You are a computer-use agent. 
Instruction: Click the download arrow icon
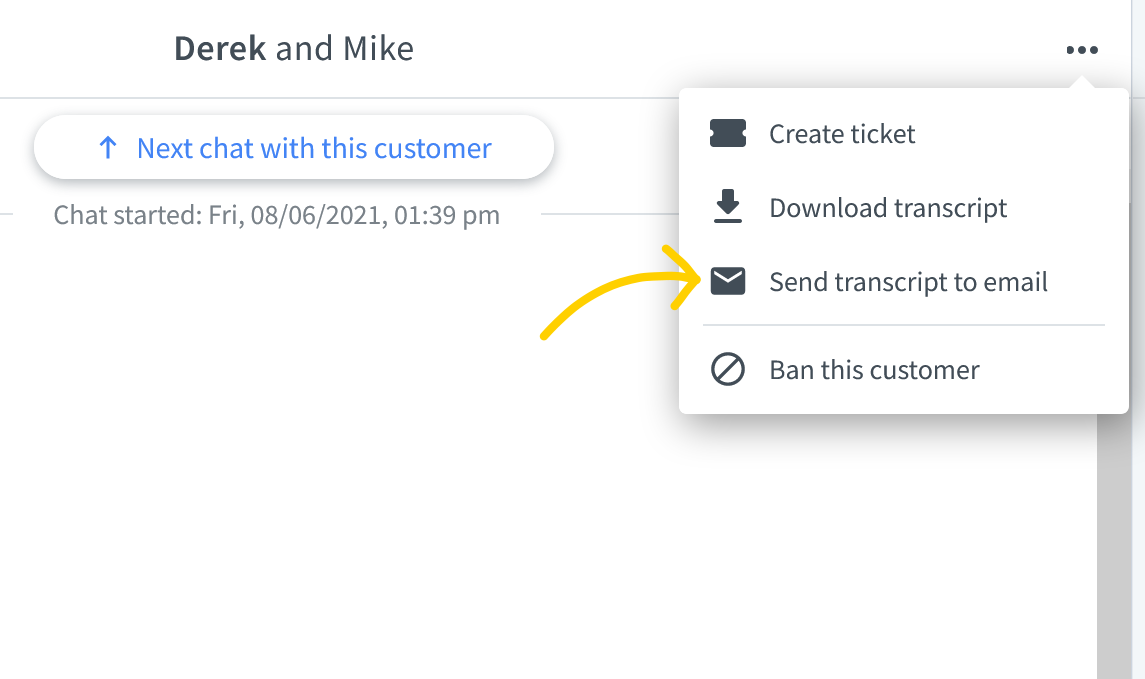point(727,206)
